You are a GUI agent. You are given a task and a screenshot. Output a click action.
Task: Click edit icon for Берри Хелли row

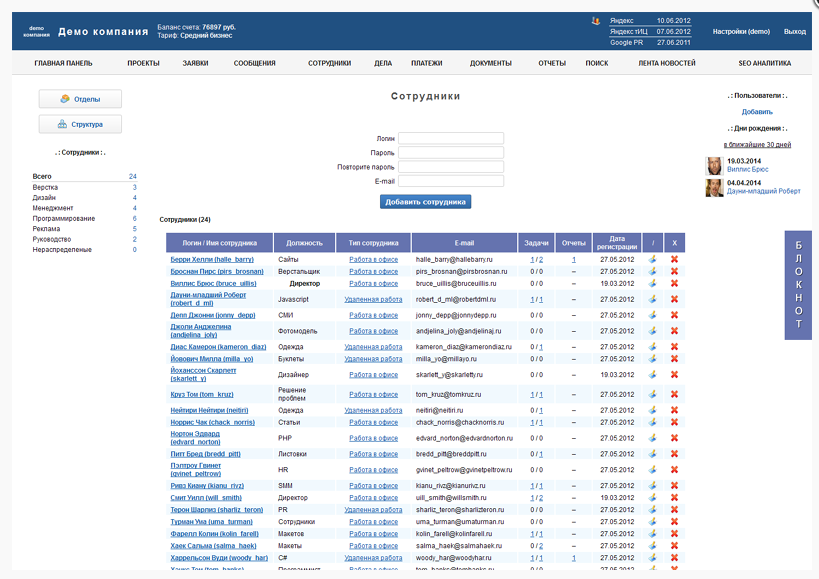pyautogui.click(x=652, y=259)
